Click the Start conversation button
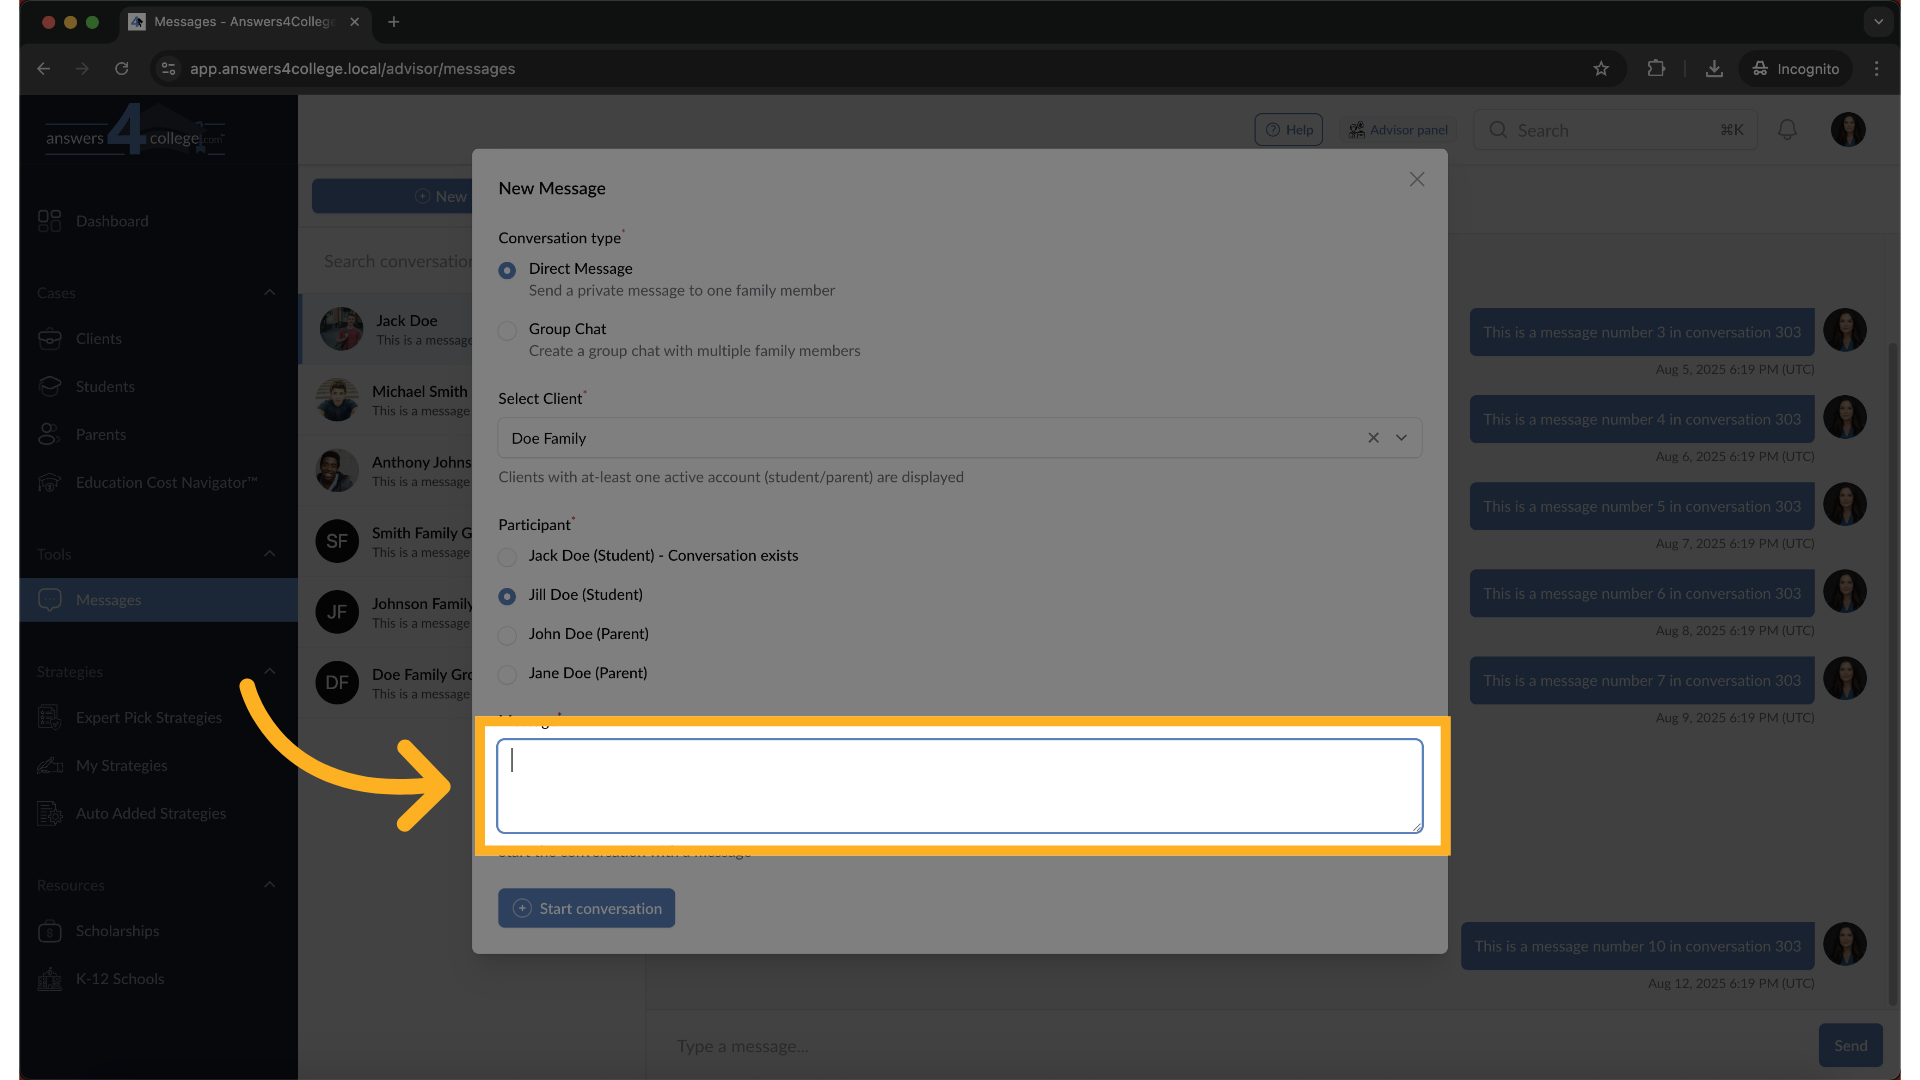This screenshot has width=1920, height=1080. click(586, 908)
